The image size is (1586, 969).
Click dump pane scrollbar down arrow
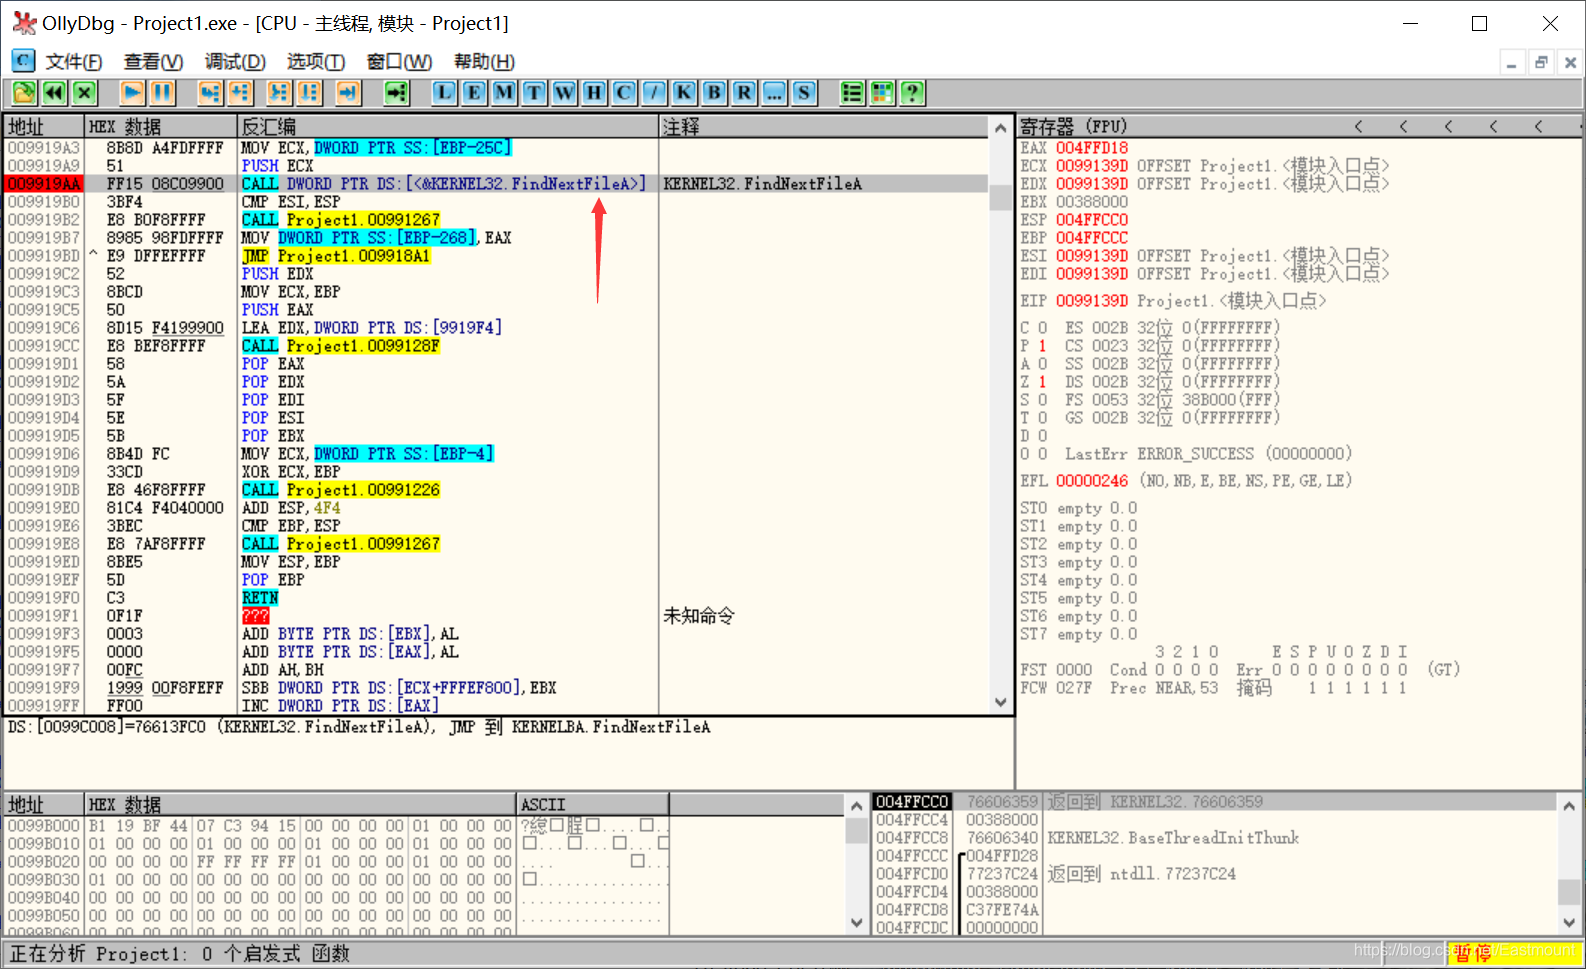pos(857,923)
